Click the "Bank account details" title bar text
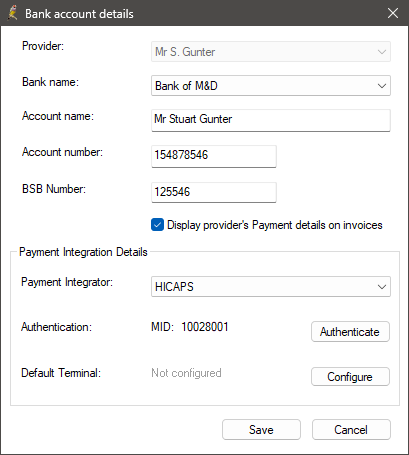 (x=79, y=14)
